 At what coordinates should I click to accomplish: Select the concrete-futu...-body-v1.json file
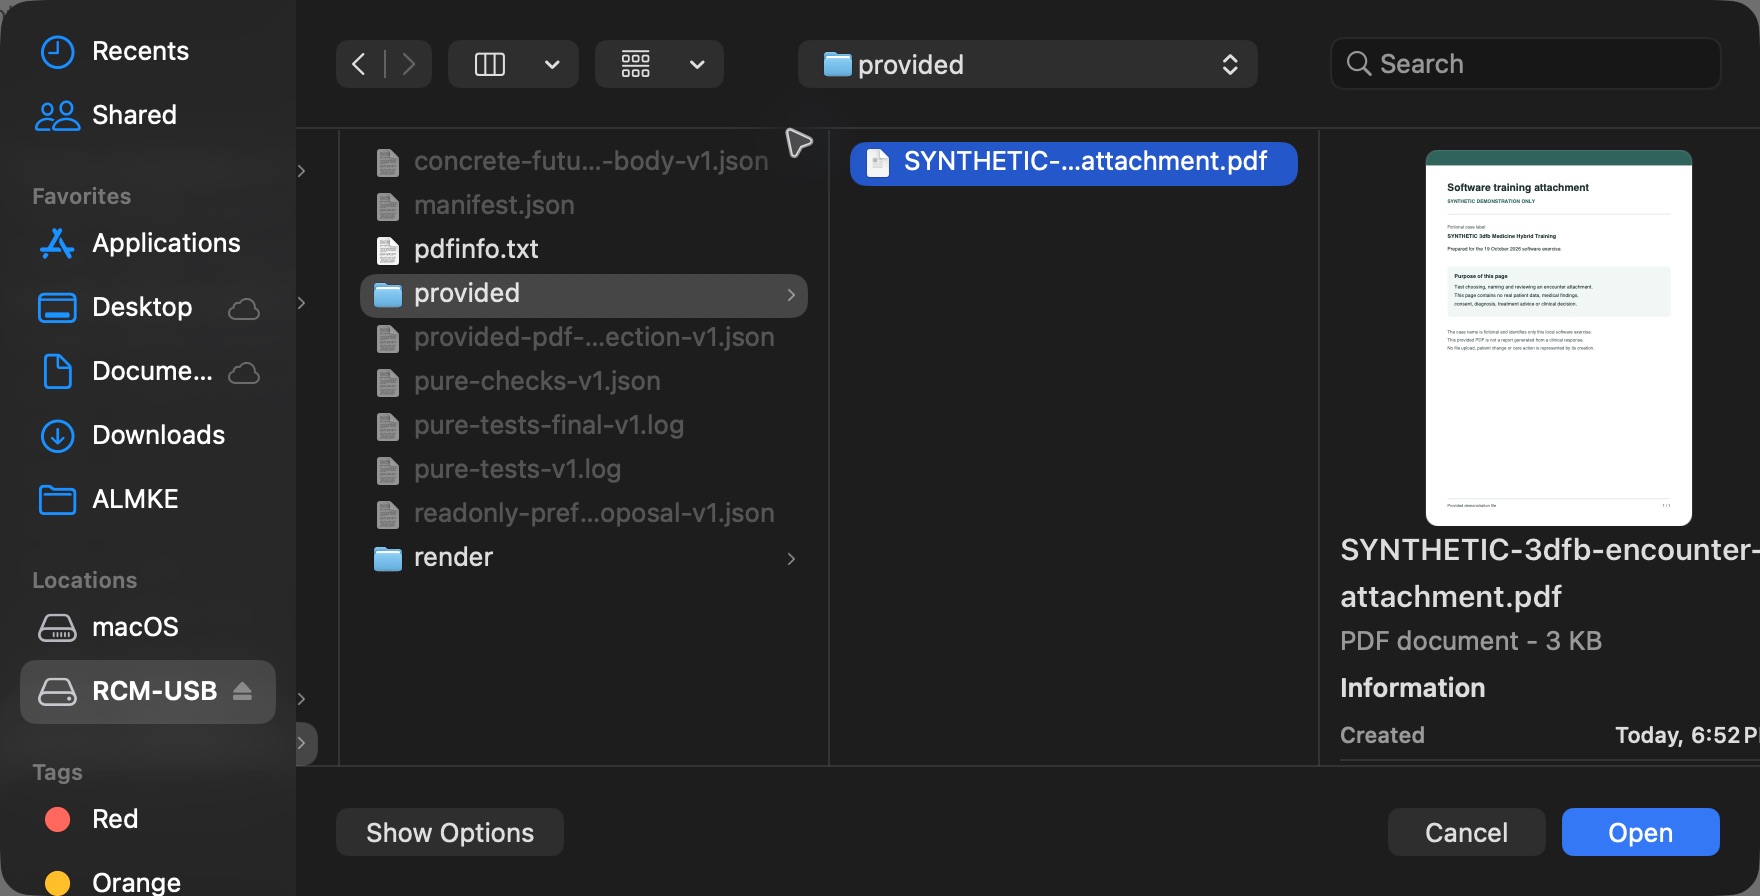pyautogui.click(x=584, y=161)
